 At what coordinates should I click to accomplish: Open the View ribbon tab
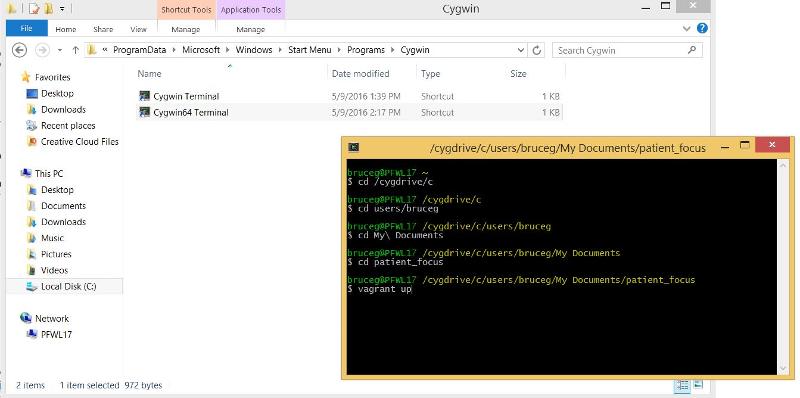coord(138,30)
